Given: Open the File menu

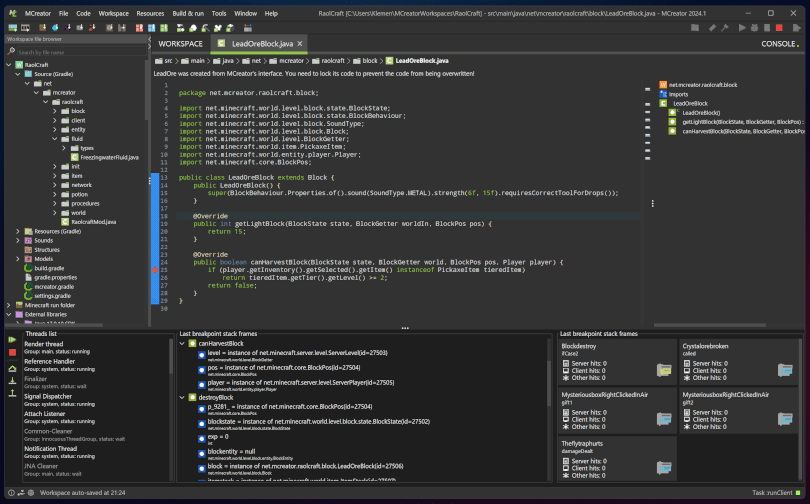Looking at the screenshot, I should pyautogui.click(x=63, y=13).
